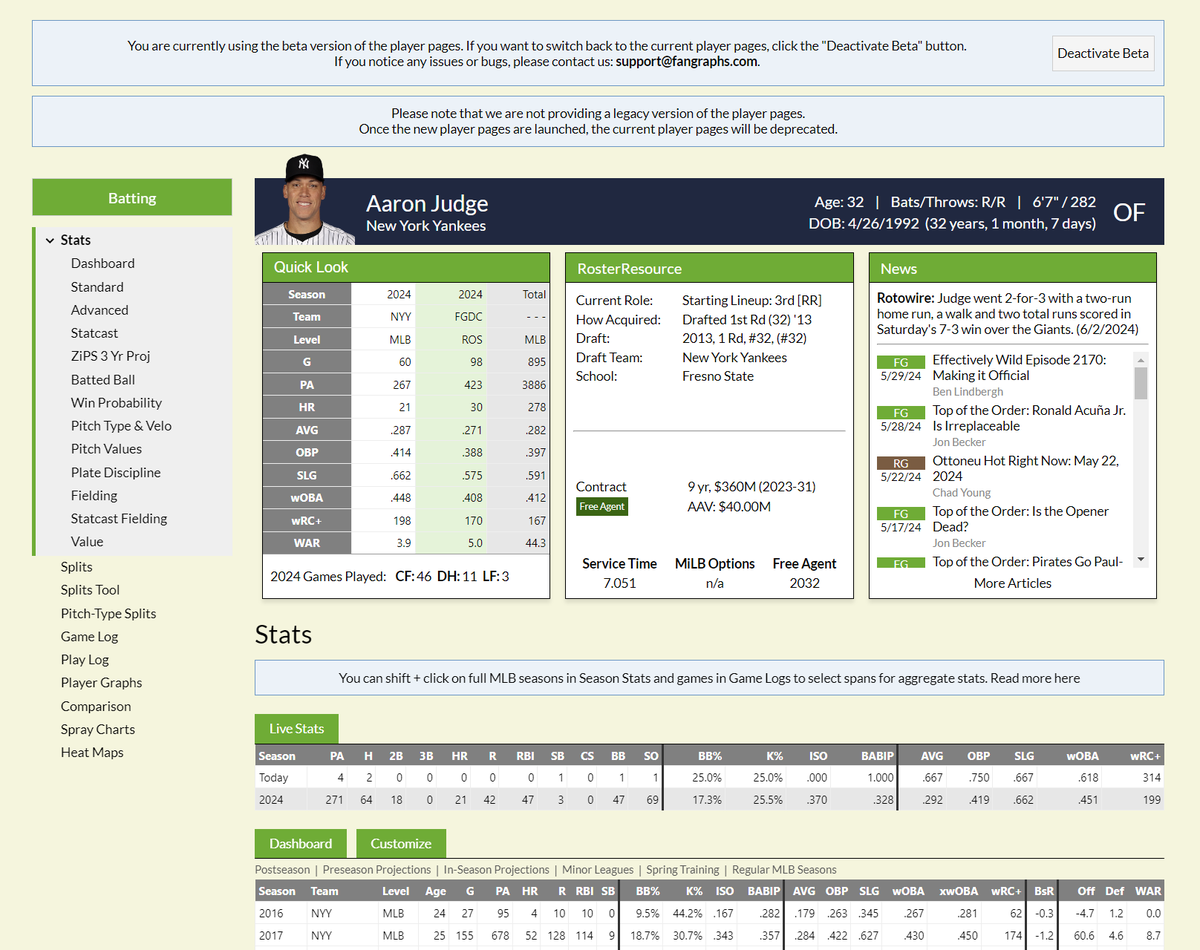The width and height of the screenshot is (1200, 950).
Task: Open the Value sidebar item
Action: point(87,541)
